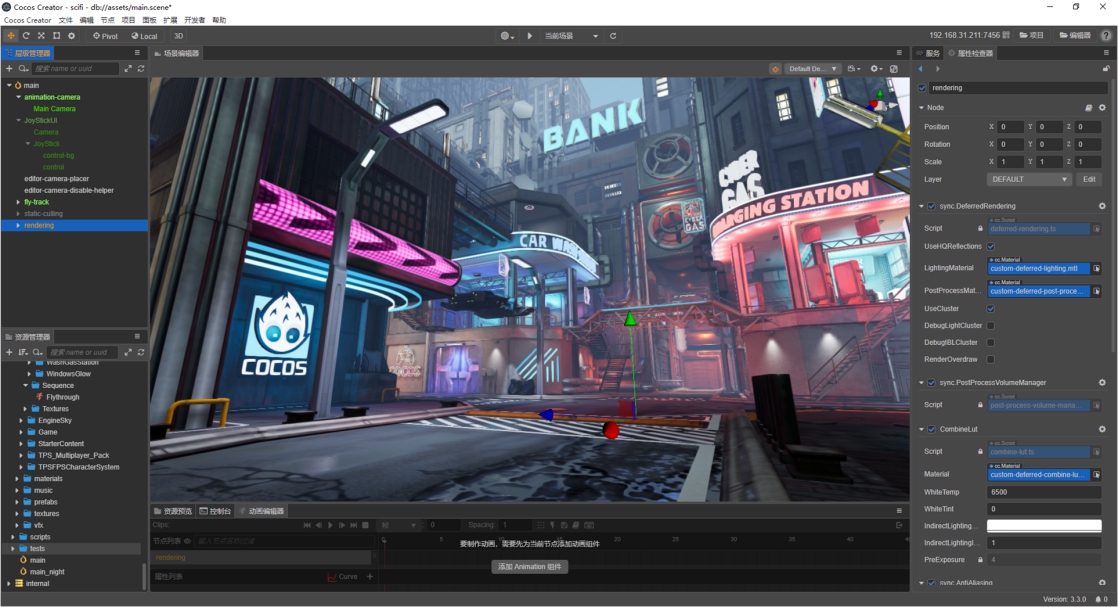
Task: Disable the UseCluster checkbox
Action: (x=991, y=309)
